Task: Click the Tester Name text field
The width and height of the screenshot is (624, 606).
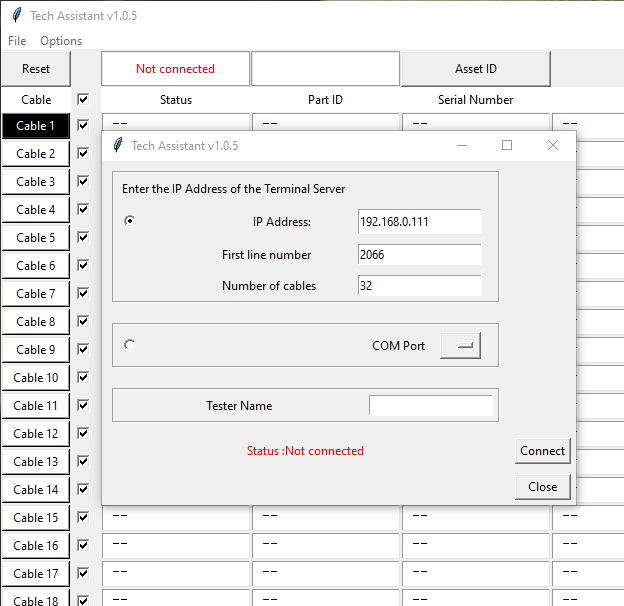Action: [431, 406]
